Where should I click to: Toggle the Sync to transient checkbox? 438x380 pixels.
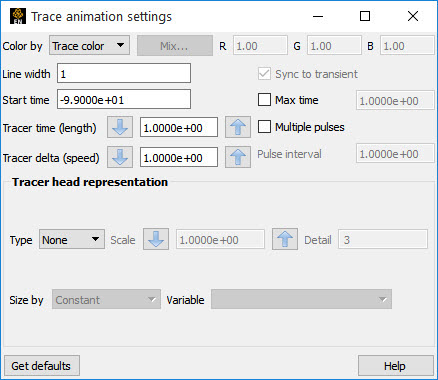click(x=264, y=74)
